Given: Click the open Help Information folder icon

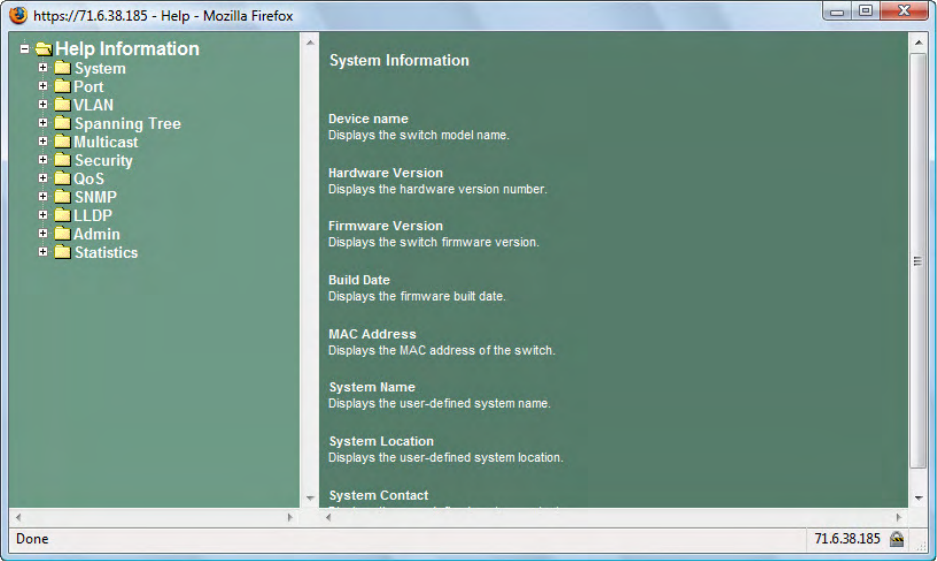Looking at the screenshot, I should [43, 49].
